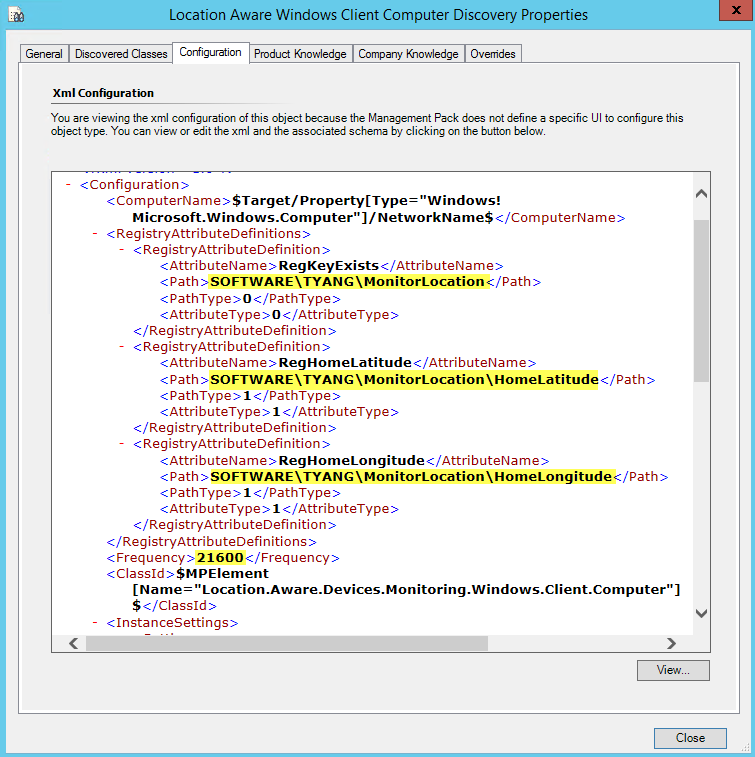Click the vertical scrollbar up arrow

coord(701,194)
